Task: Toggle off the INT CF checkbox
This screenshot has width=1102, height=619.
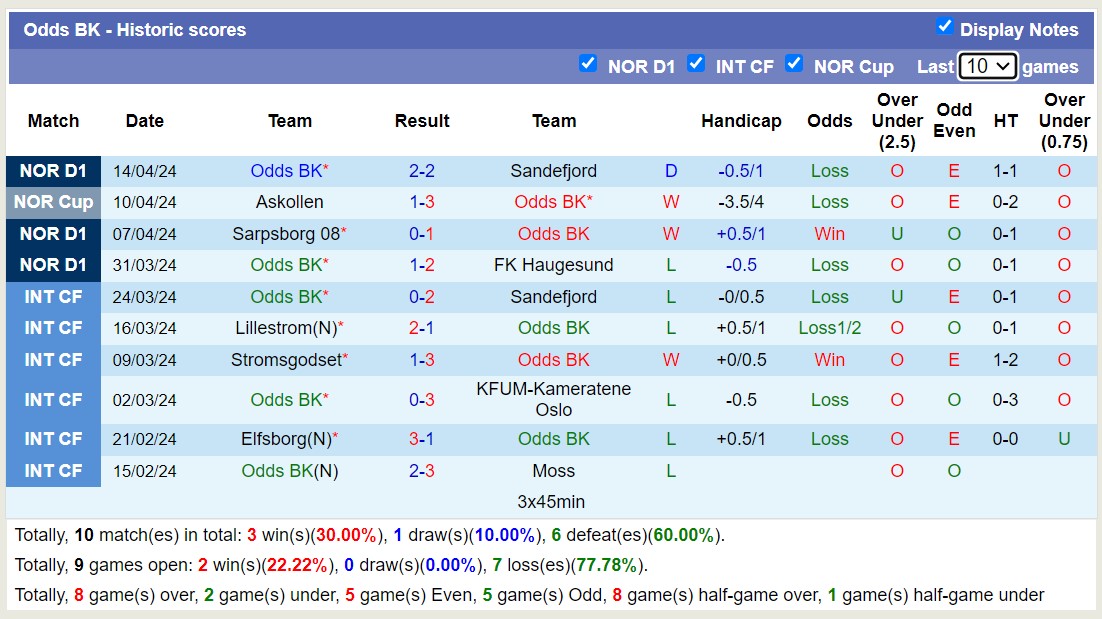Action: tap(696, 64)
